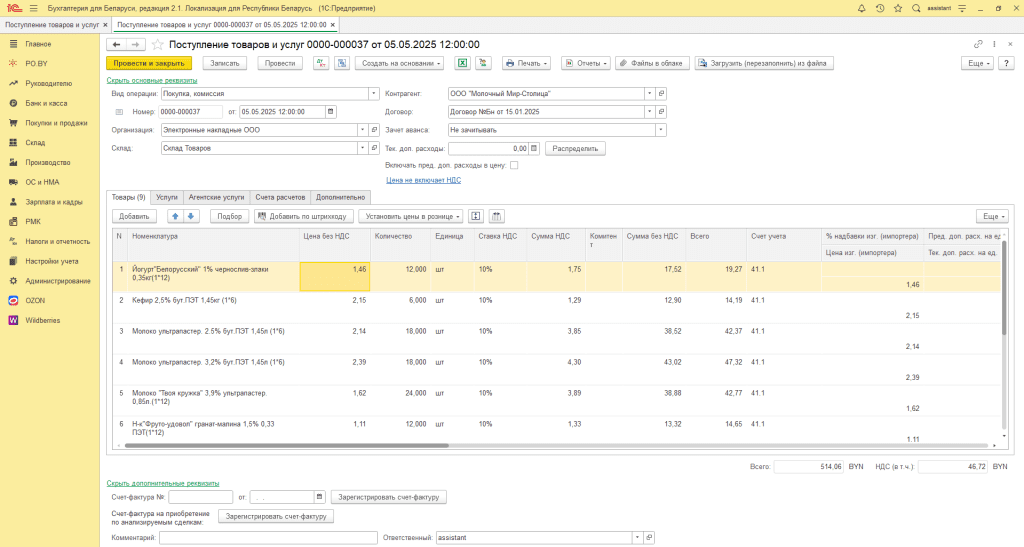Open Печать dropdown

[x=526, y=63]
